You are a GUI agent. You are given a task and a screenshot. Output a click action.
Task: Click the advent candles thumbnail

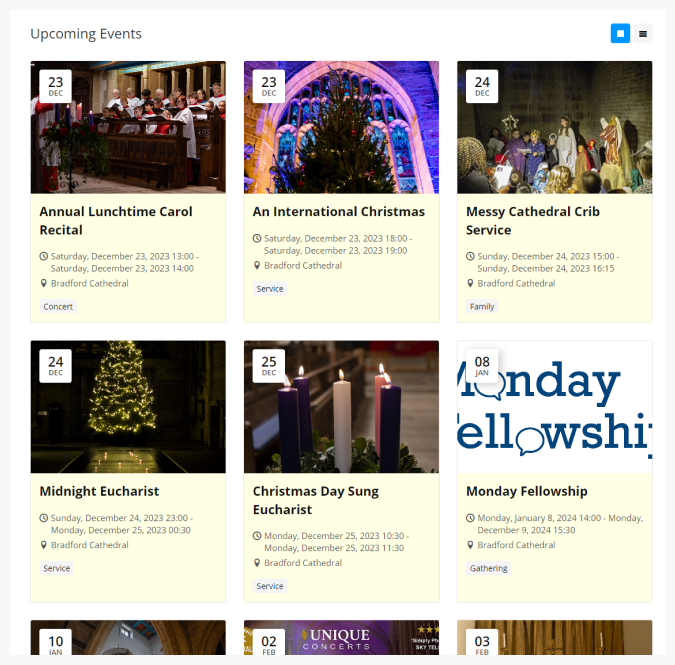point(341,407)
